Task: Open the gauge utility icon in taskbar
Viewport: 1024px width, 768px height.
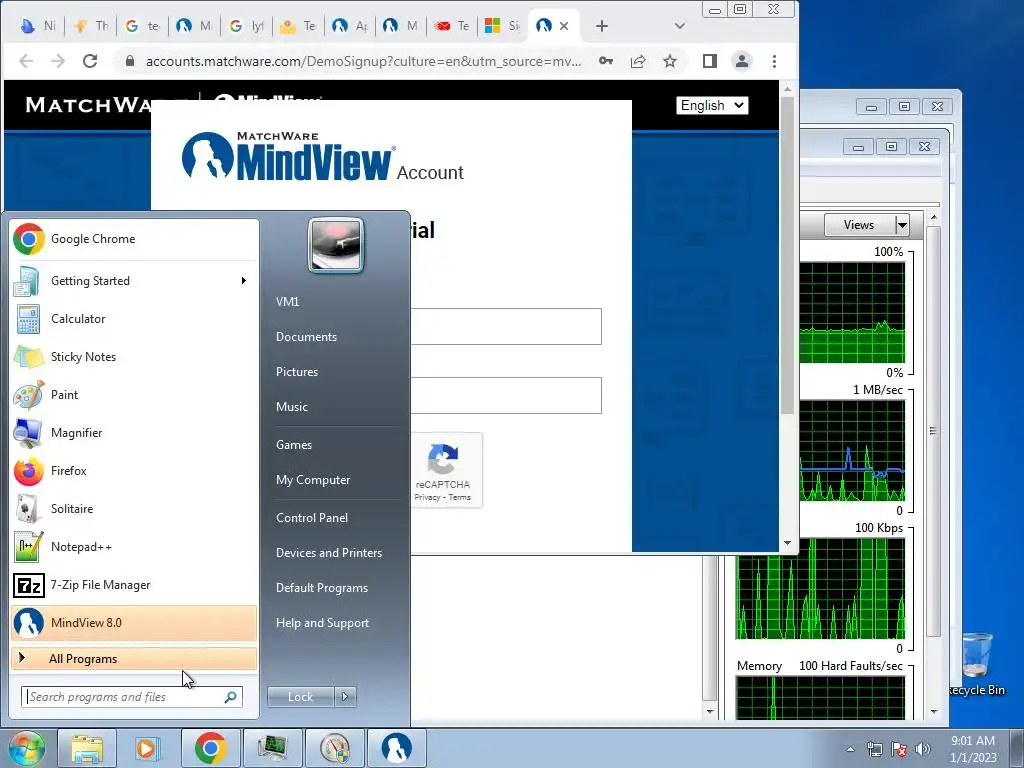Action: (x=335, y=748)
